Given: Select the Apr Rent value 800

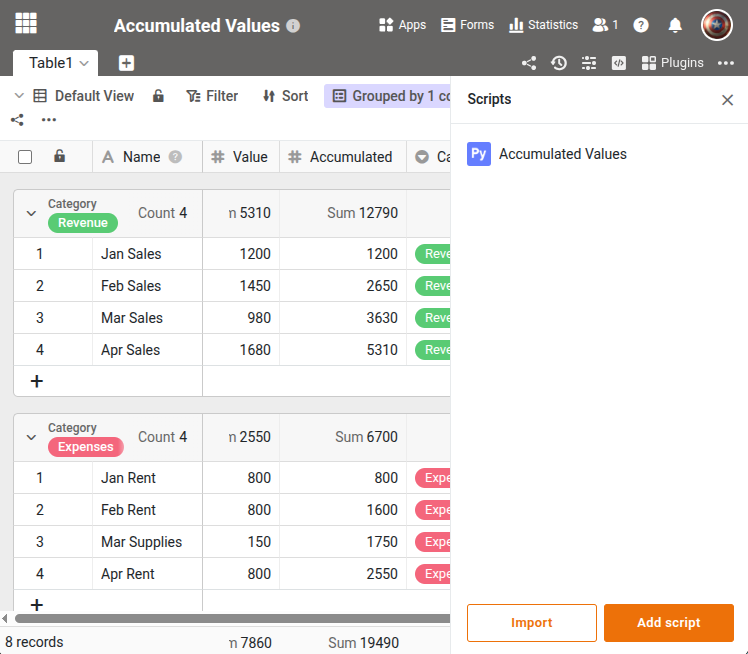Looking at the screenshot, I should pos(241,573).
